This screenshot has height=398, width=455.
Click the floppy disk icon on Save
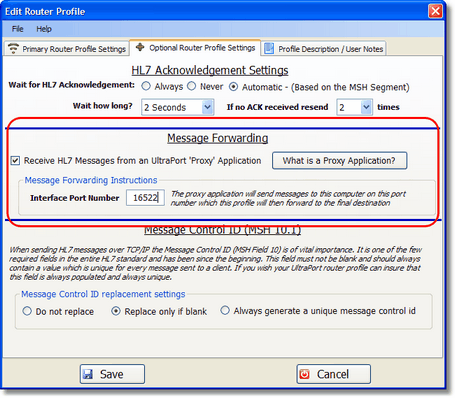88,374
